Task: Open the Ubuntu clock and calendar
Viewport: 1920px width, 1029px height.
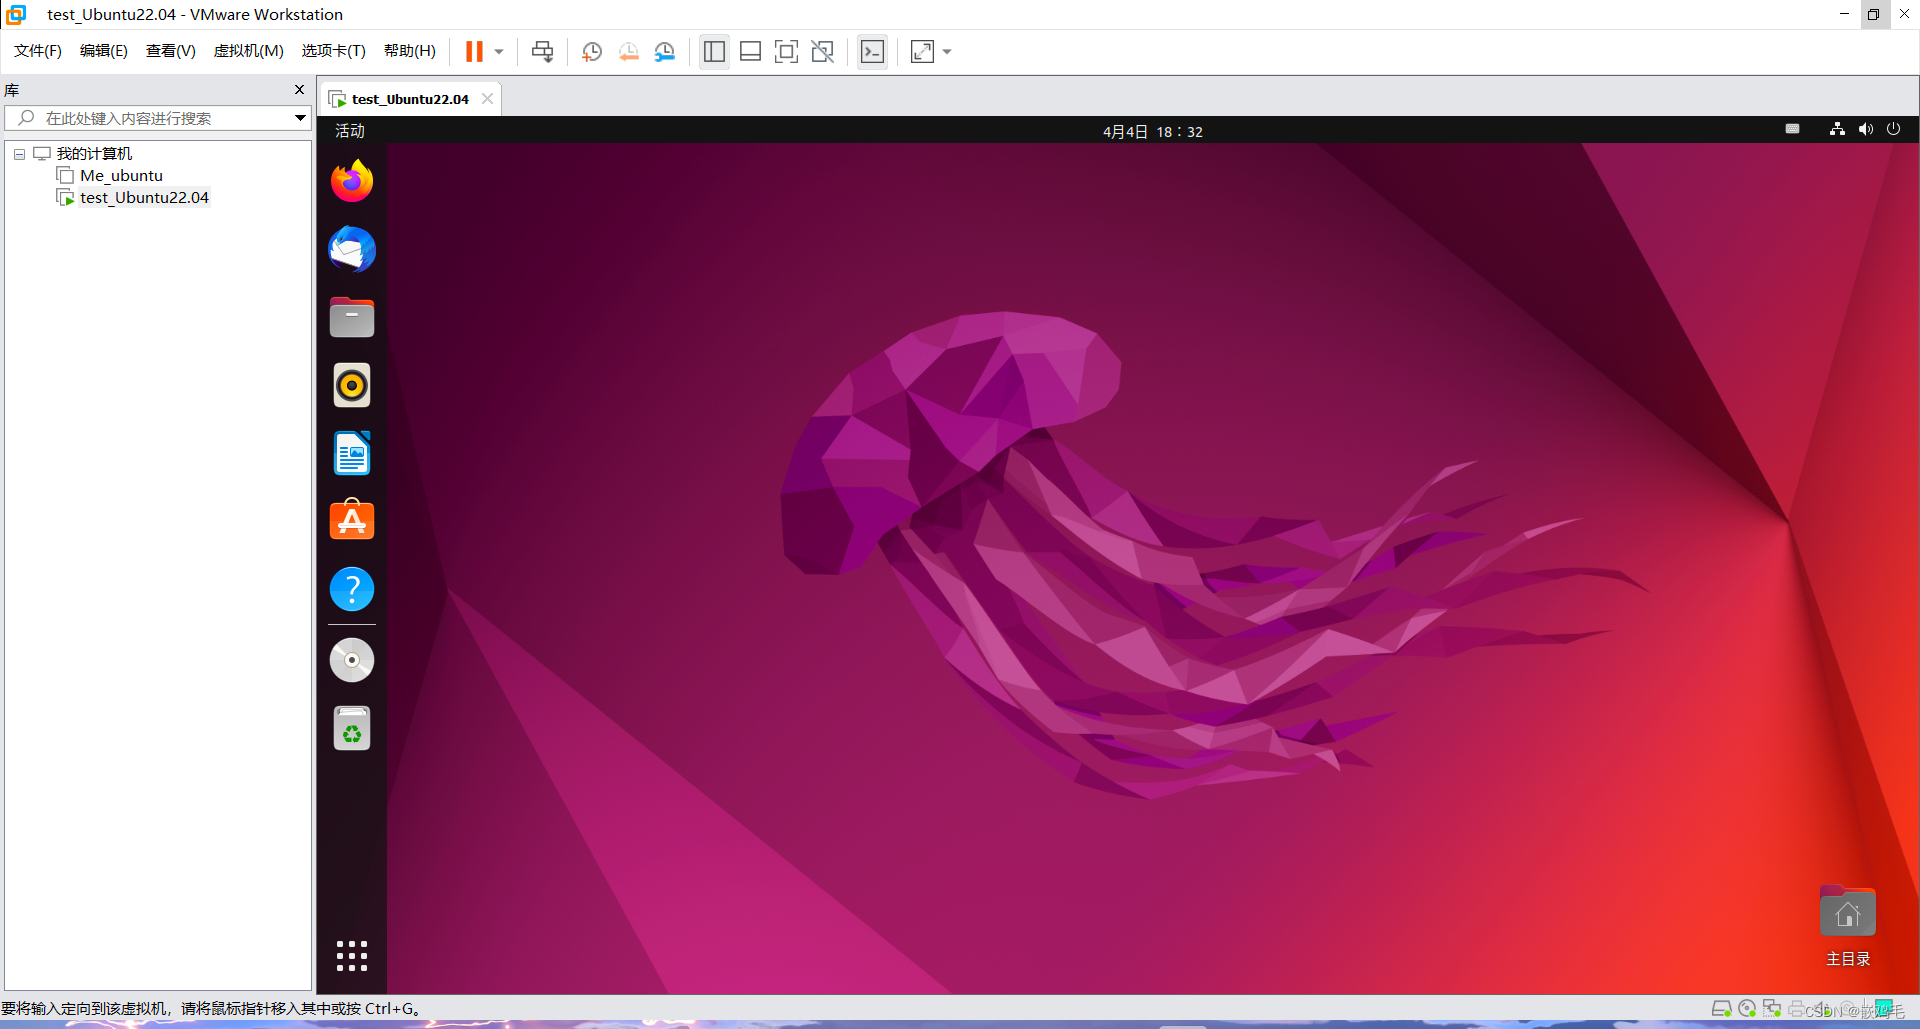Action: (1153, 131)
